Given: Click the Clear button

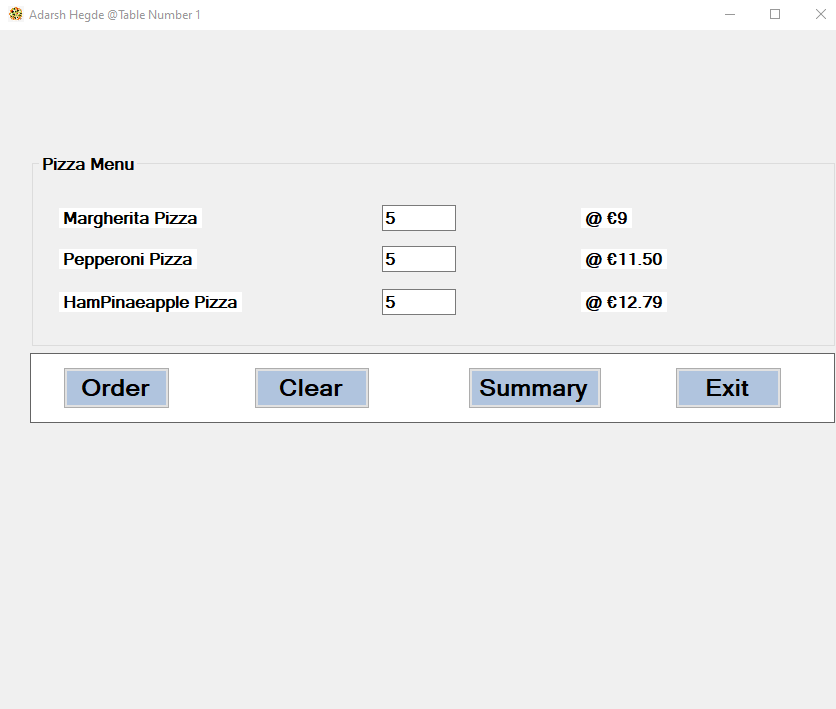Looking at the screenshot, I should click(x=311, y=388).
